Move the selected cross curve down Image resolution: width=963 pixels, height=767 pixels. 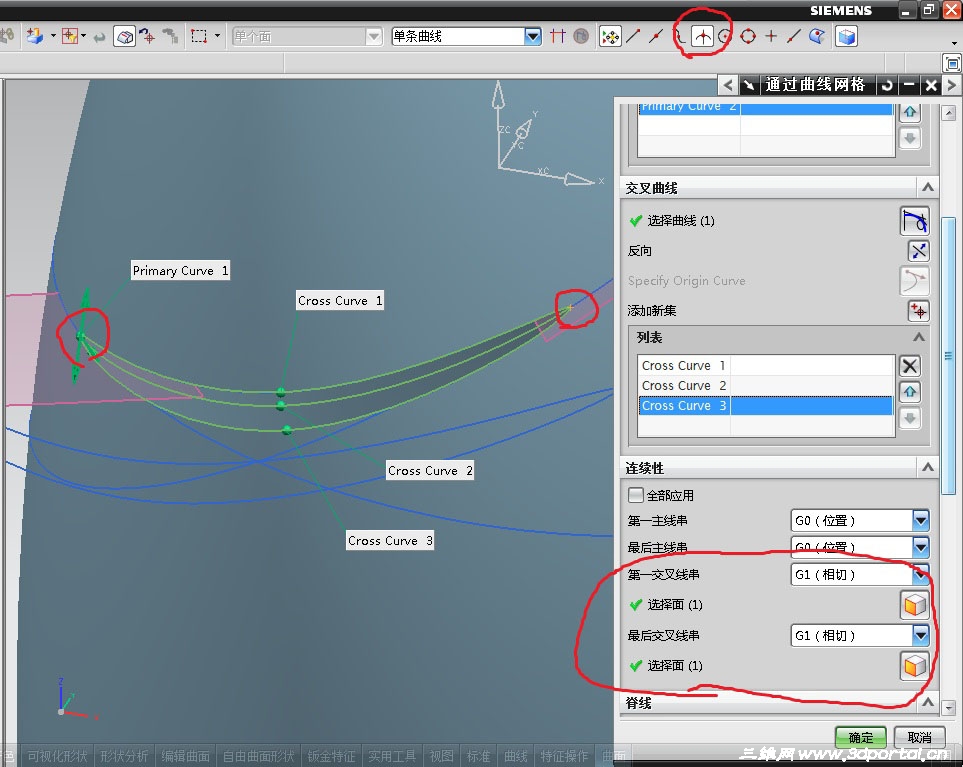910,418
